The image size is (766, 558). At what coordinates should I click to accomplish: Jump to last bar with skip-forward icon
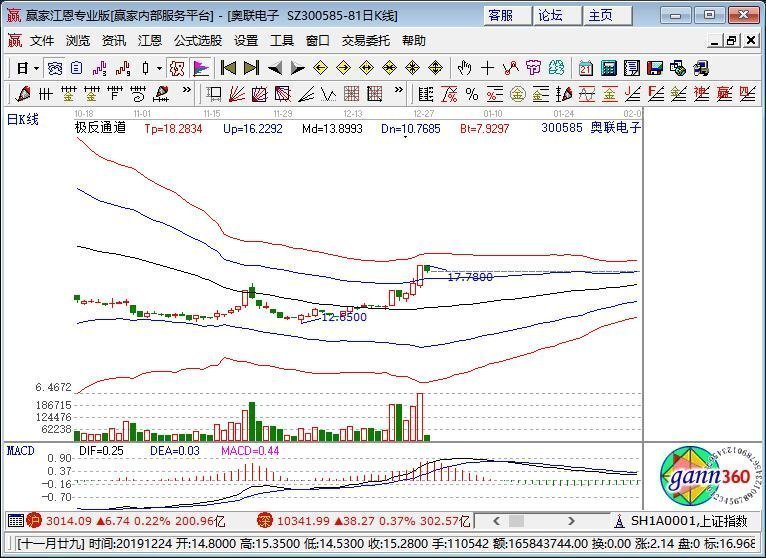[251, 68]
